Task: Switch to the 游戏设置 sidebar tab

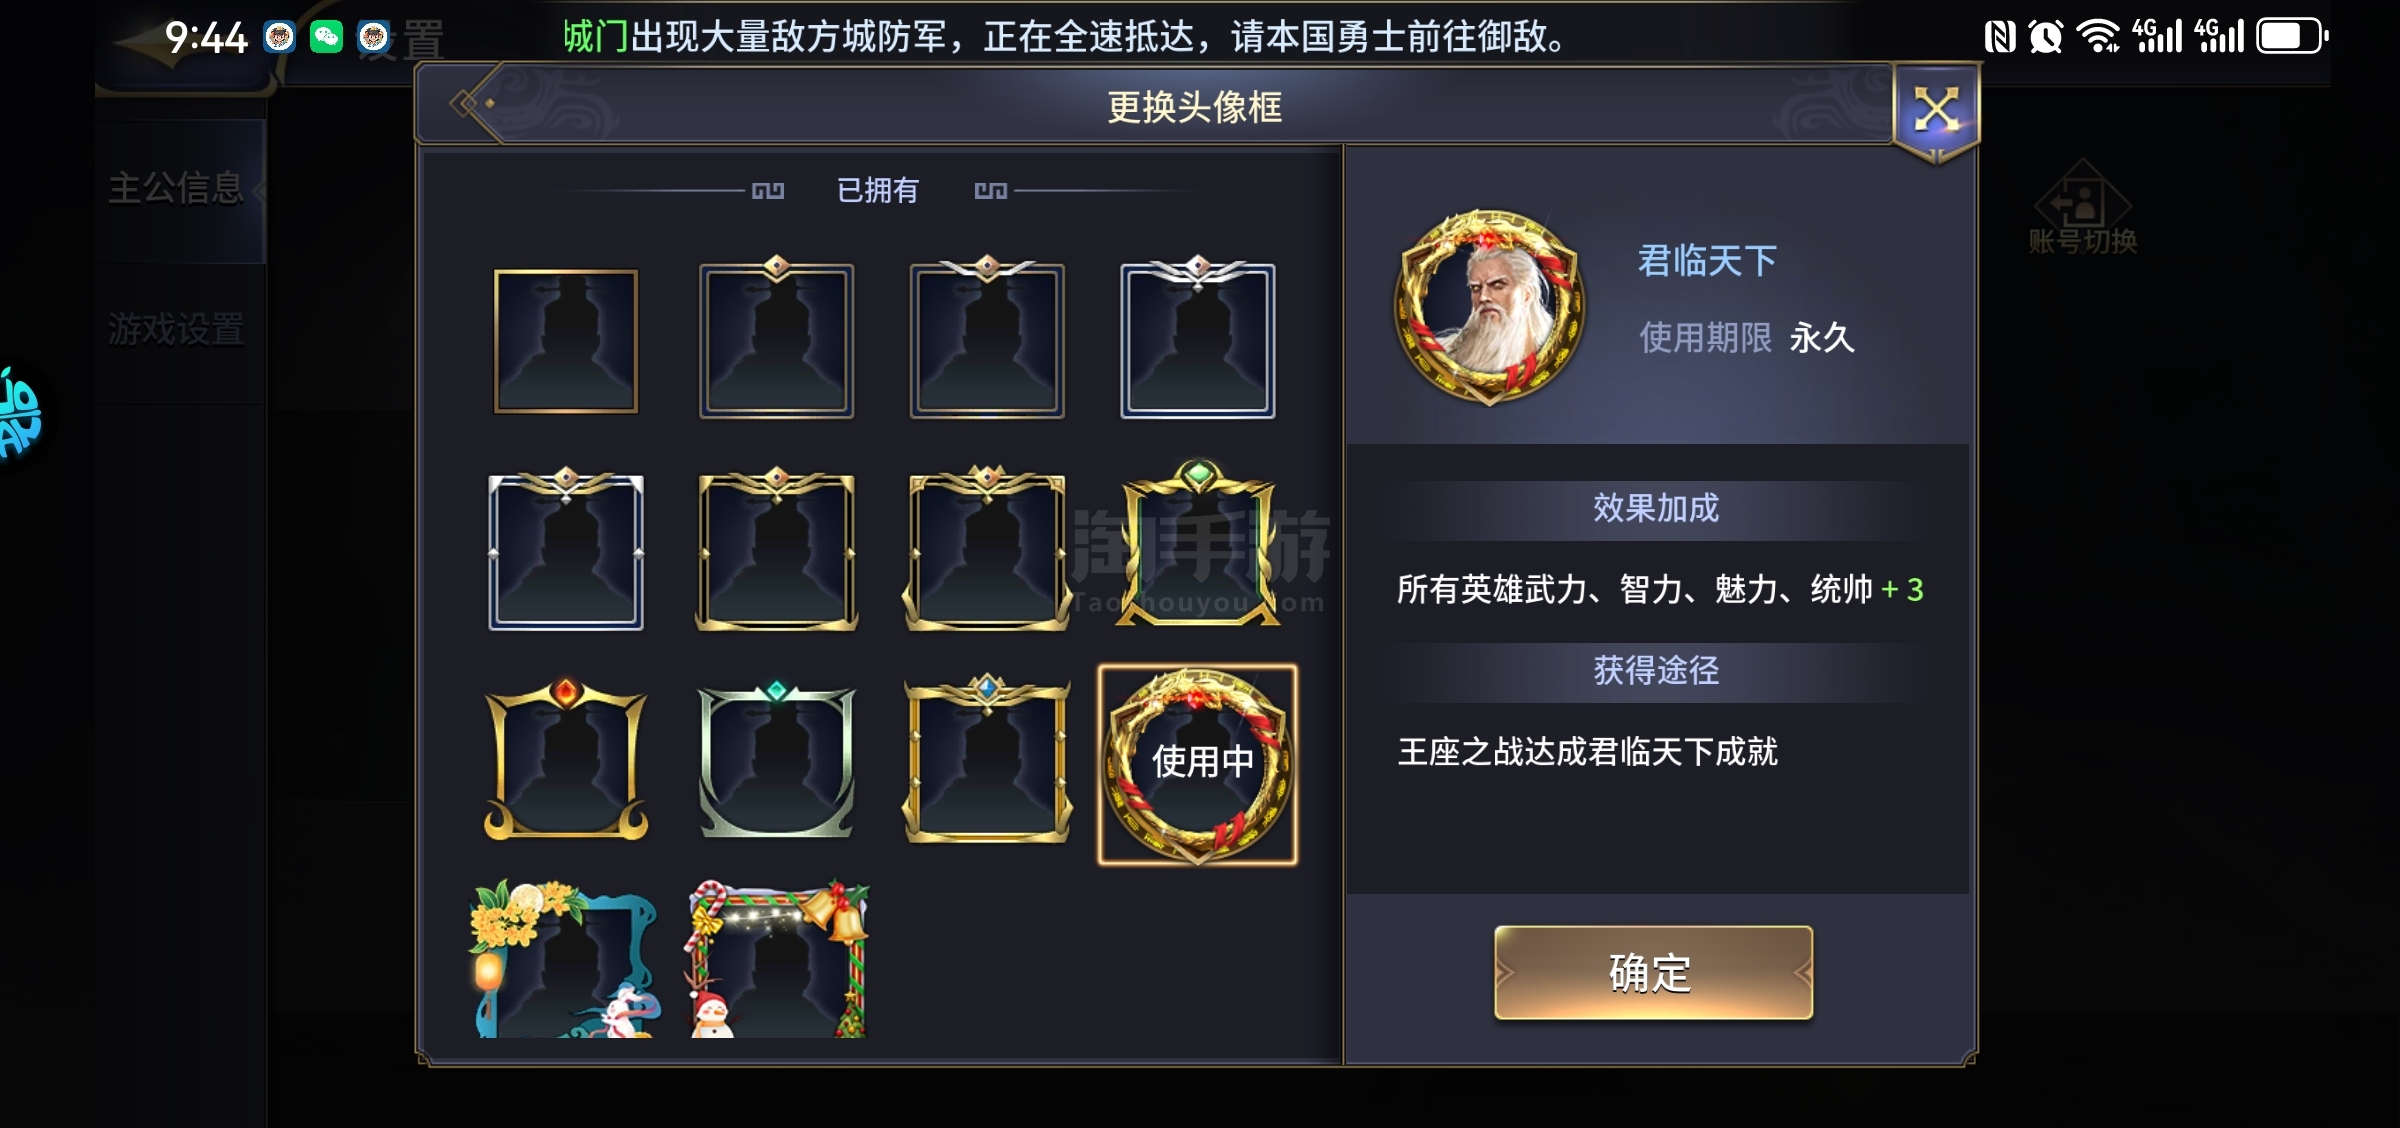Action: coord(178,330)
